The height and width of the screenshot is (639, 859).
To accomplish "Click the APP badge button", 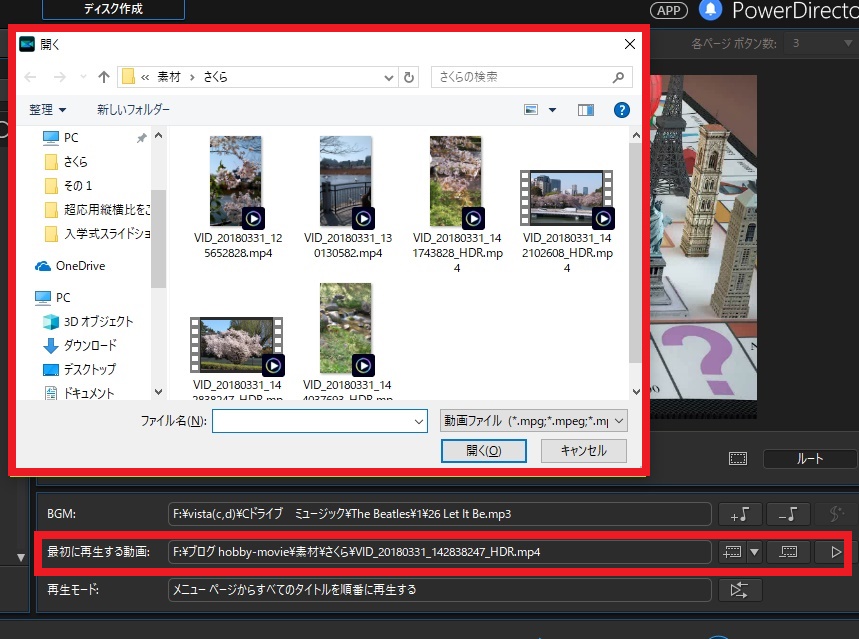I will point(669,10).
